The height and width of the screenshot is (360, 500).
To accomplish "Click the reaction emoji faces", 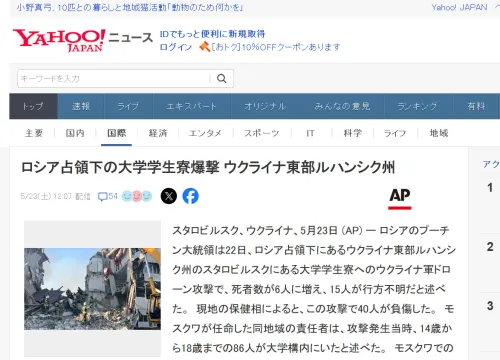I will pyautogui.click(x=137, y=196).
